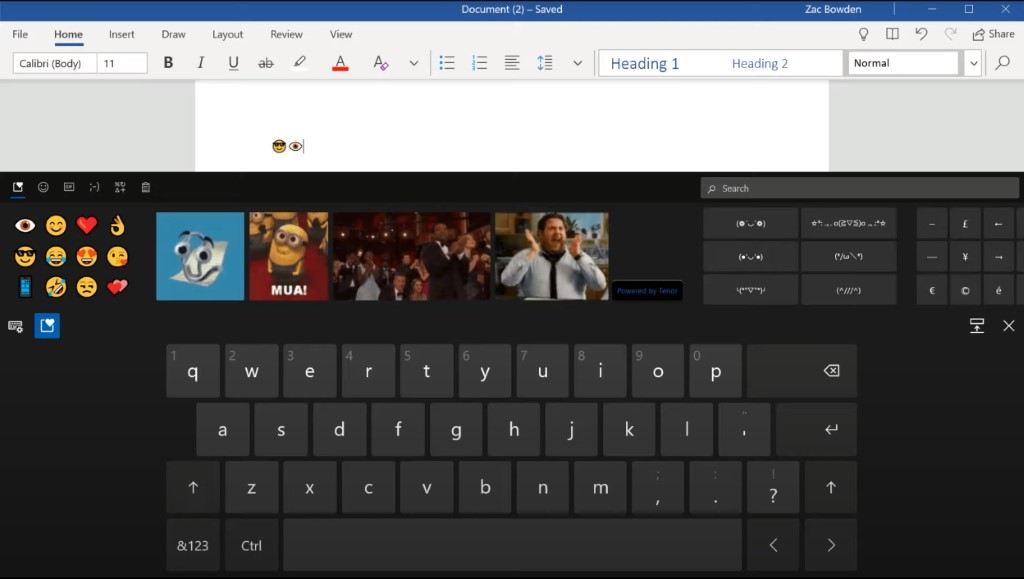Open clipboard history in the input panel
The width and height of the screenshot is (1024, 579).
tap(146, 187)
